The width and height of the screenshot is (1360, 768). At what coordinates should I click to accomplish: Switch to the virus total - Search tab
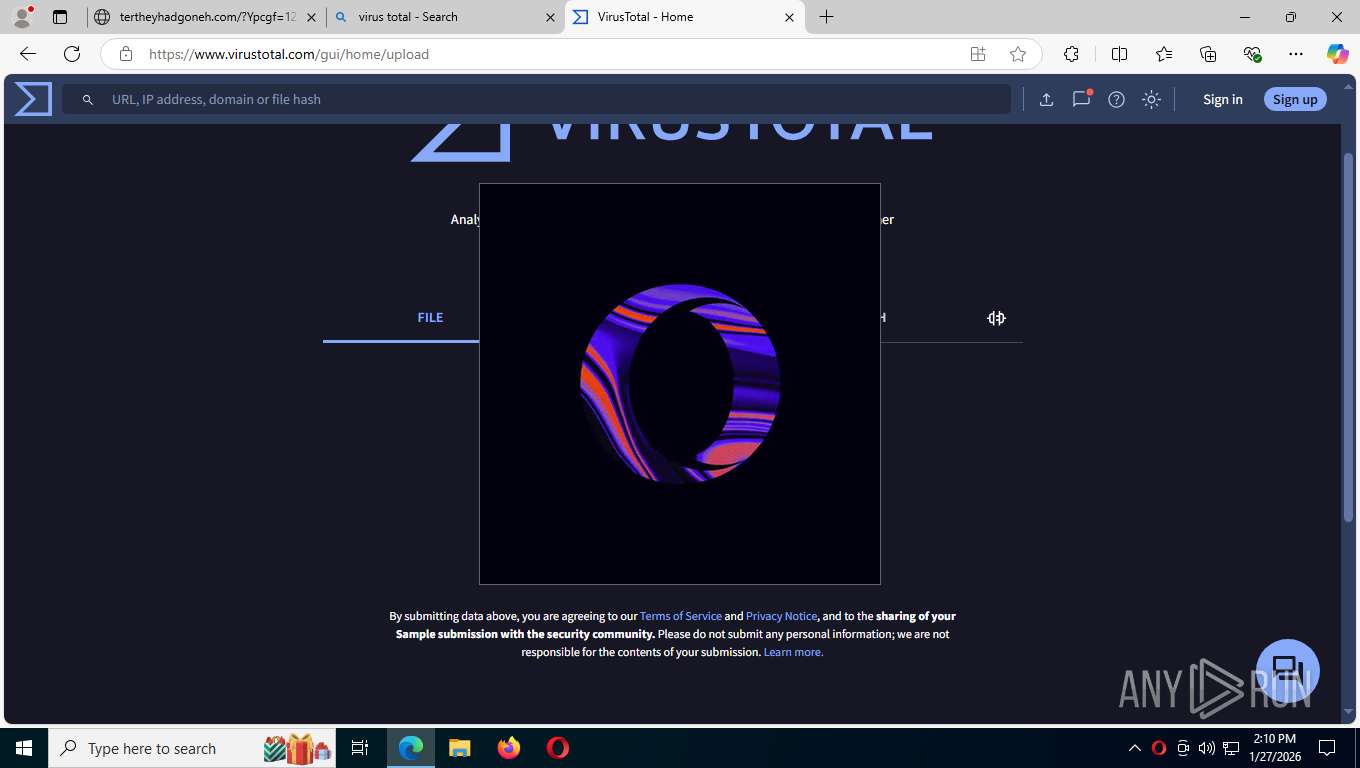[x=446, y=17]
